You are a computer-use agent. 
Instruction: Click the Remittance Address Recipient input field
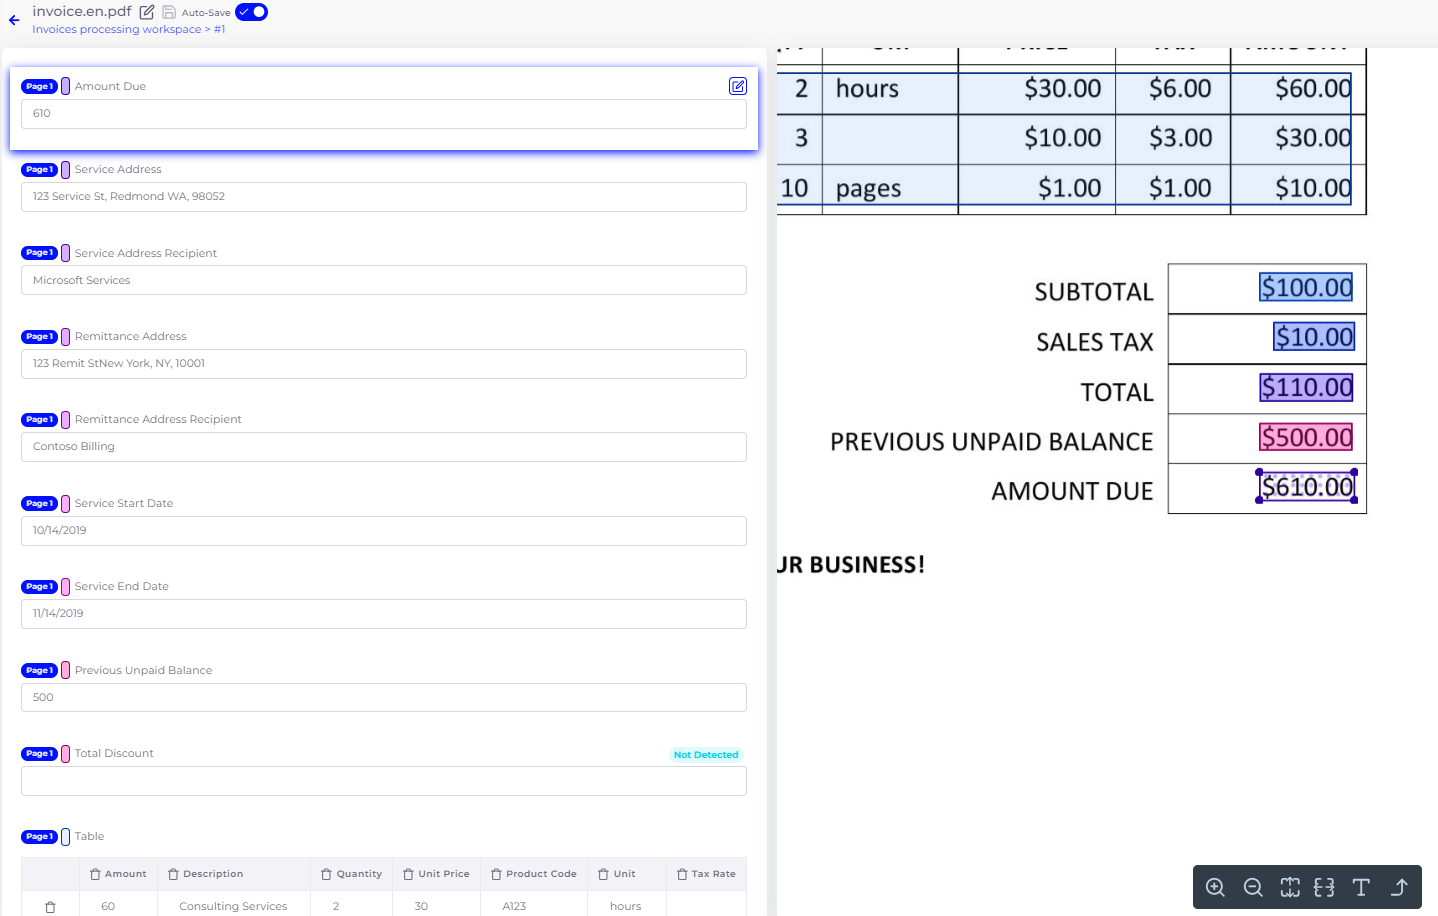point(383,447)
